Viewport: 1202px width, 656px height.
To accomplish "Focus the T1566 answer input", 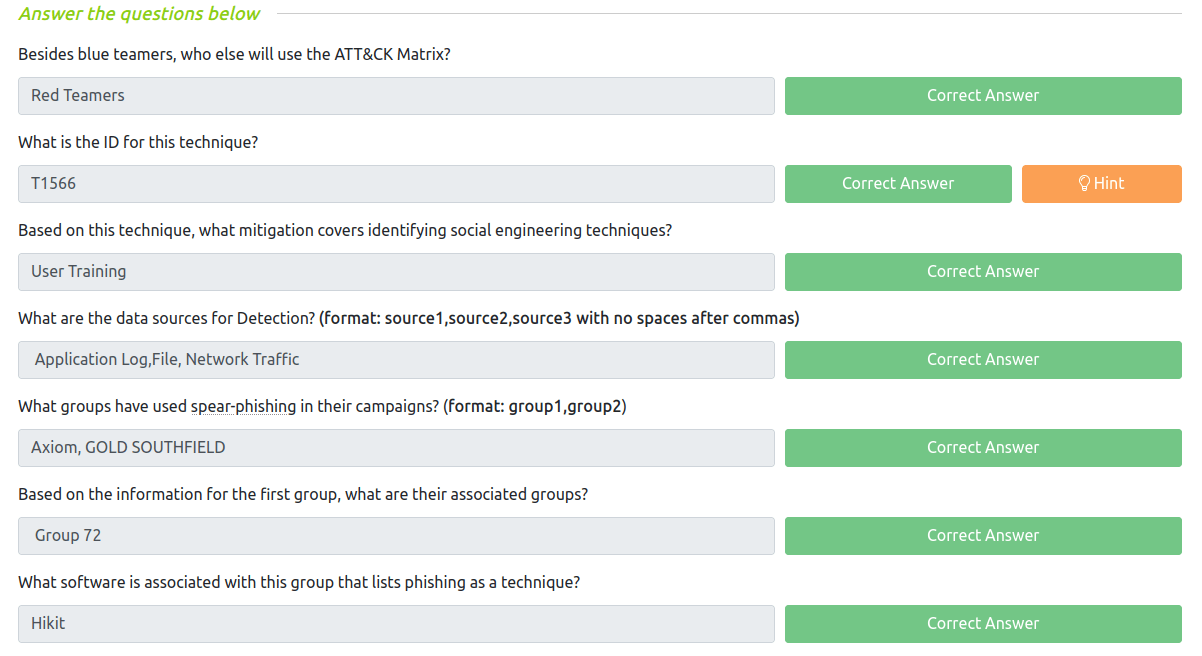I will (396, 184).
